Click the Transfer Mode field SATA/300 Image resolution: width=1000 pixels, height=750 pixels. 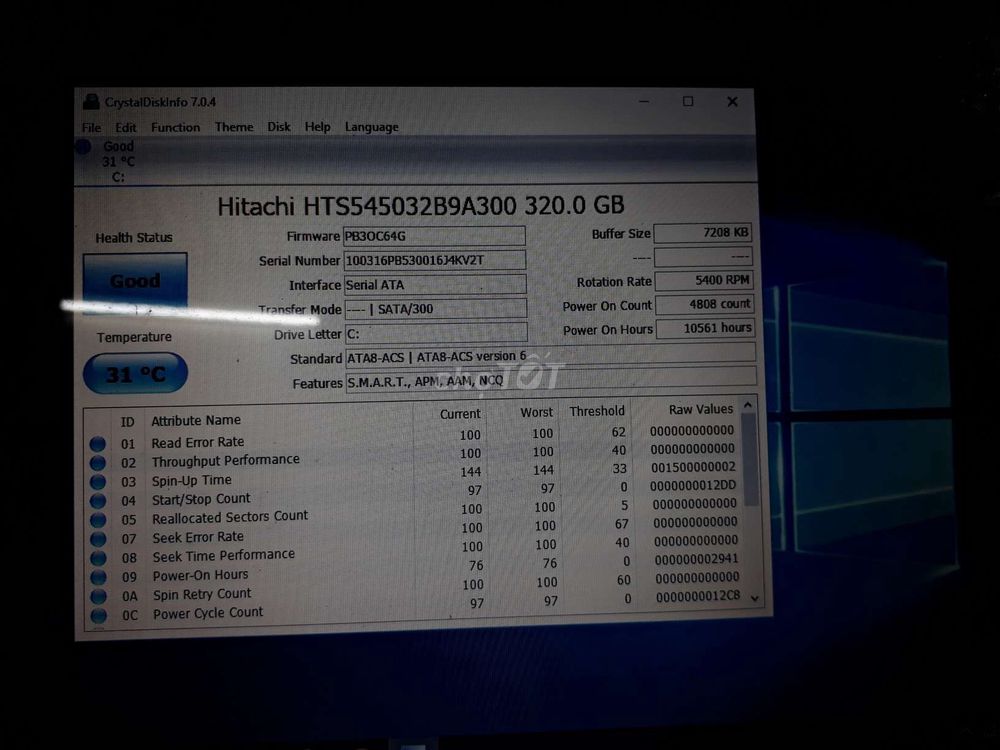pos(436,309)
